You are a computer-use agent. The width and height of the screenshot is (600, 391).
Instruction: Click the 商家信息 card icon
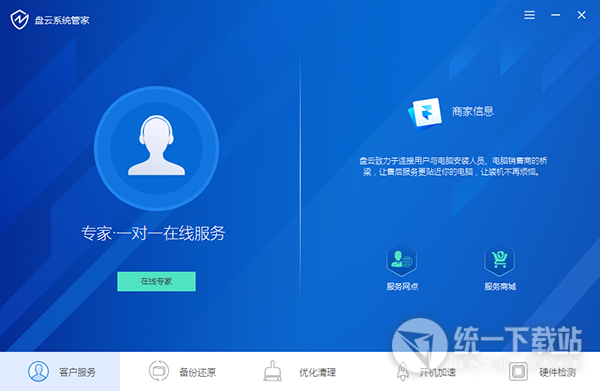tap(425, 114)
